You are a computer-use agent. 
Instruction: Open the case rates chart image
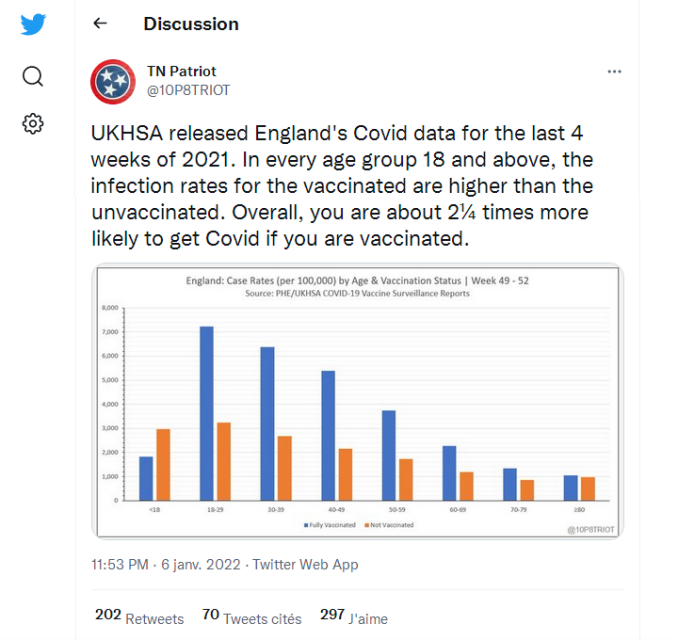click(357, 402)
